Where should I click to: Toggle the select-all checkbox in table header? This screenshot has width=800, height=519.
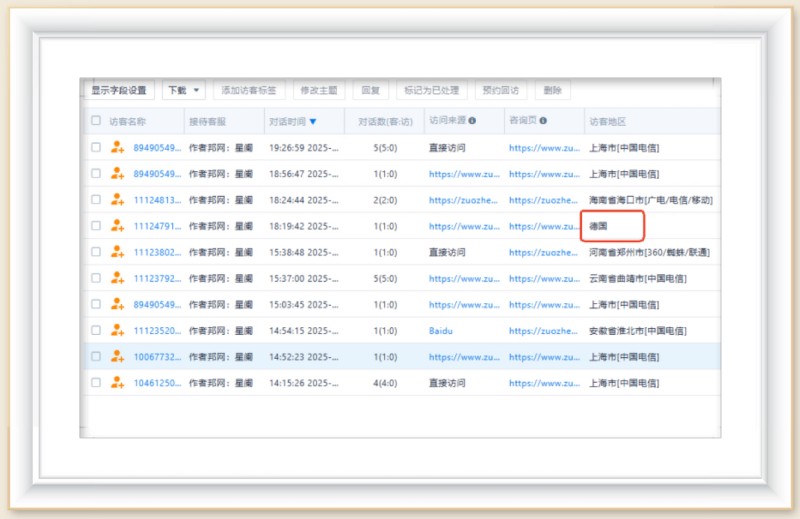96,121
